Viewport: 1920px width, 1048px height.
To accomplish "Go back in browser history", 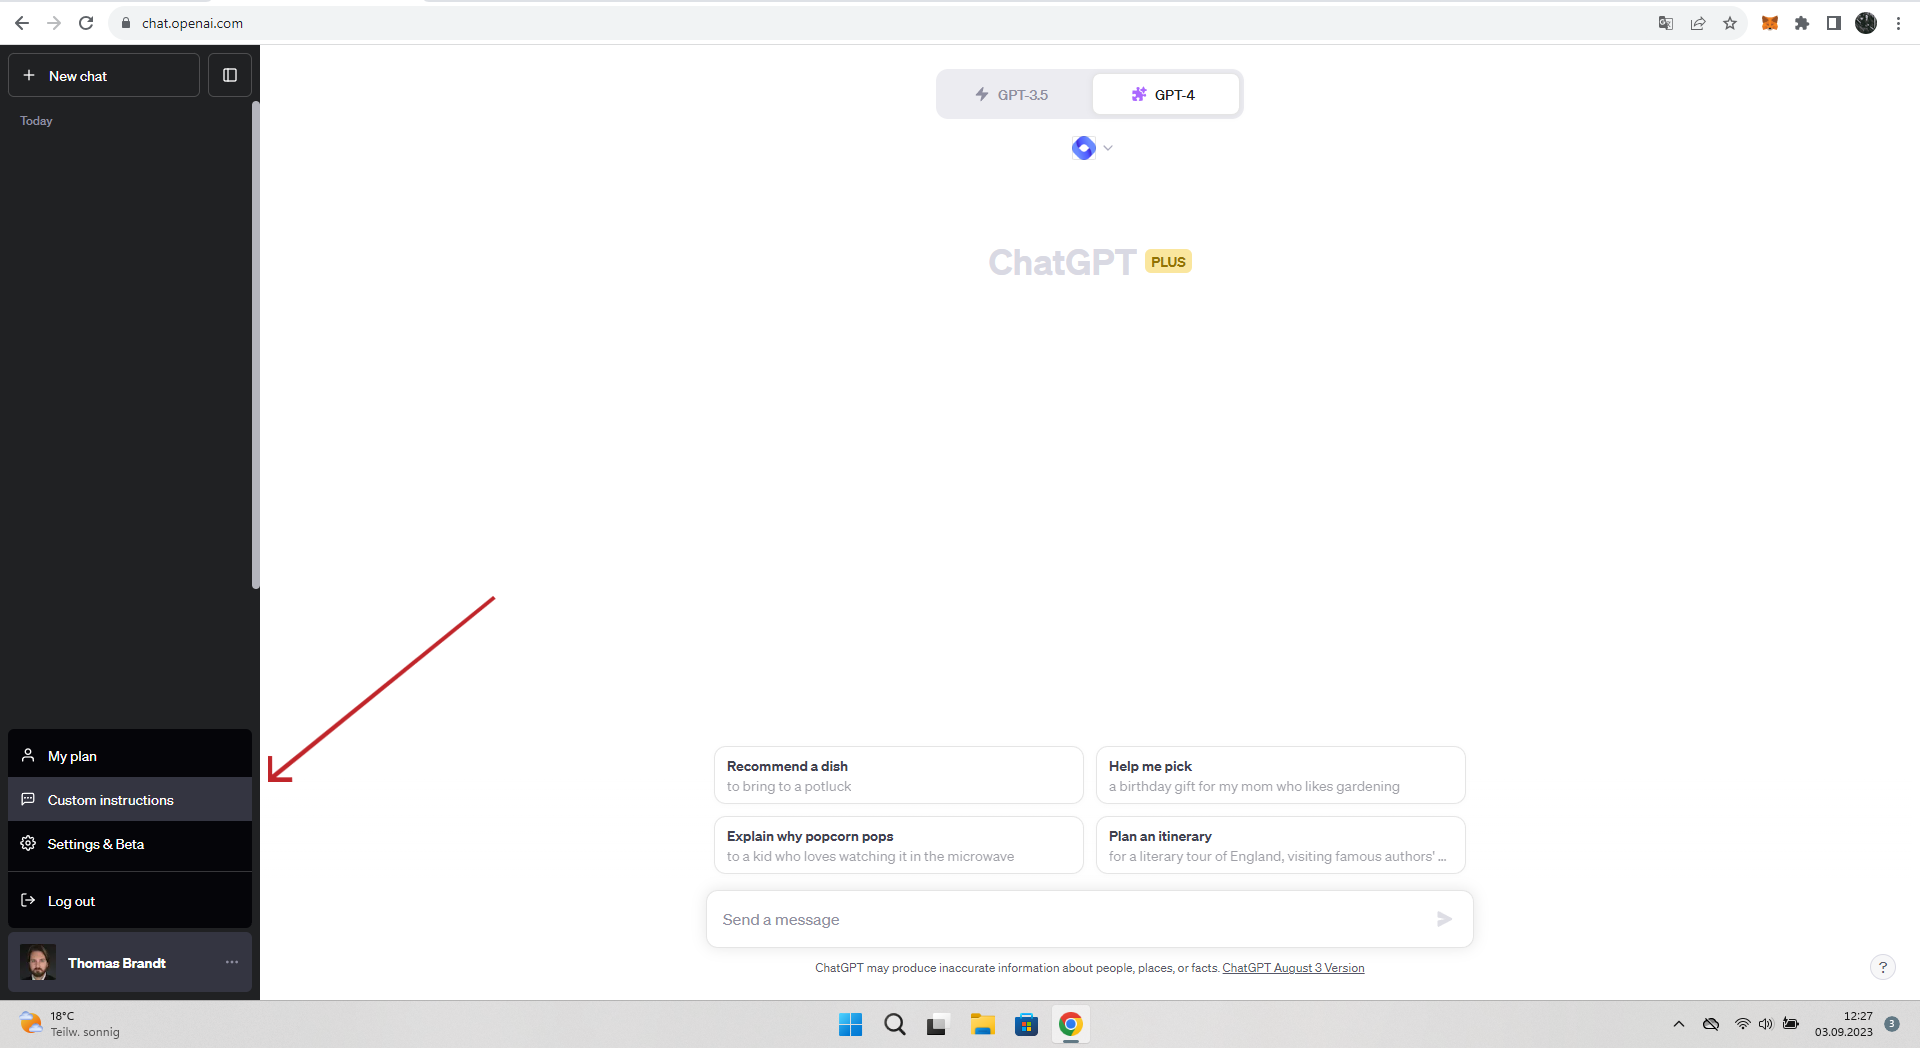I will tap(22, 23).
